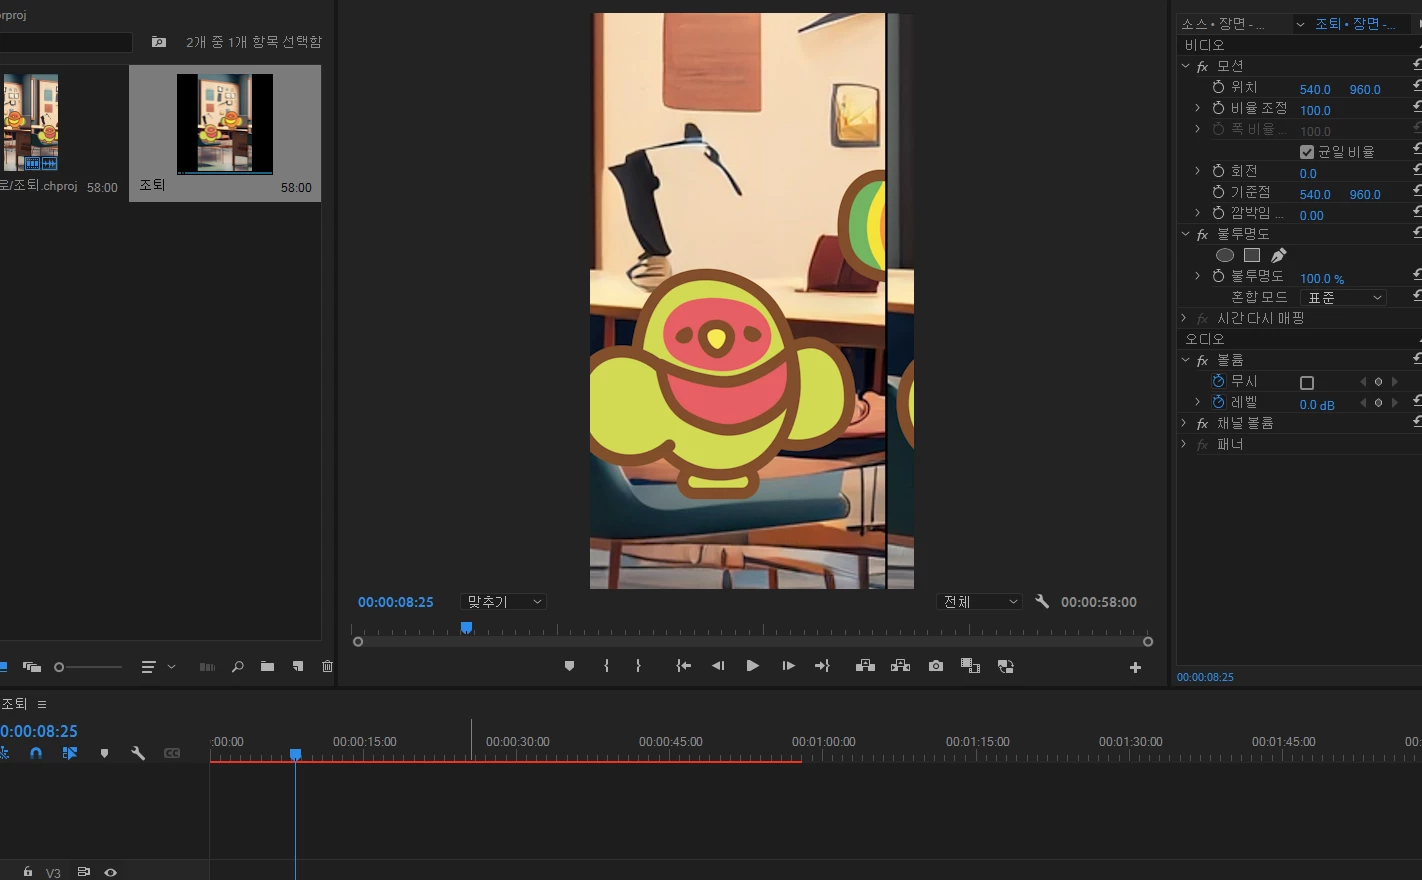Check the 무시 bypass checkbox
Image resolution: width=1422 pixels, height=880 pixels.
click(x=1306, y=383)
